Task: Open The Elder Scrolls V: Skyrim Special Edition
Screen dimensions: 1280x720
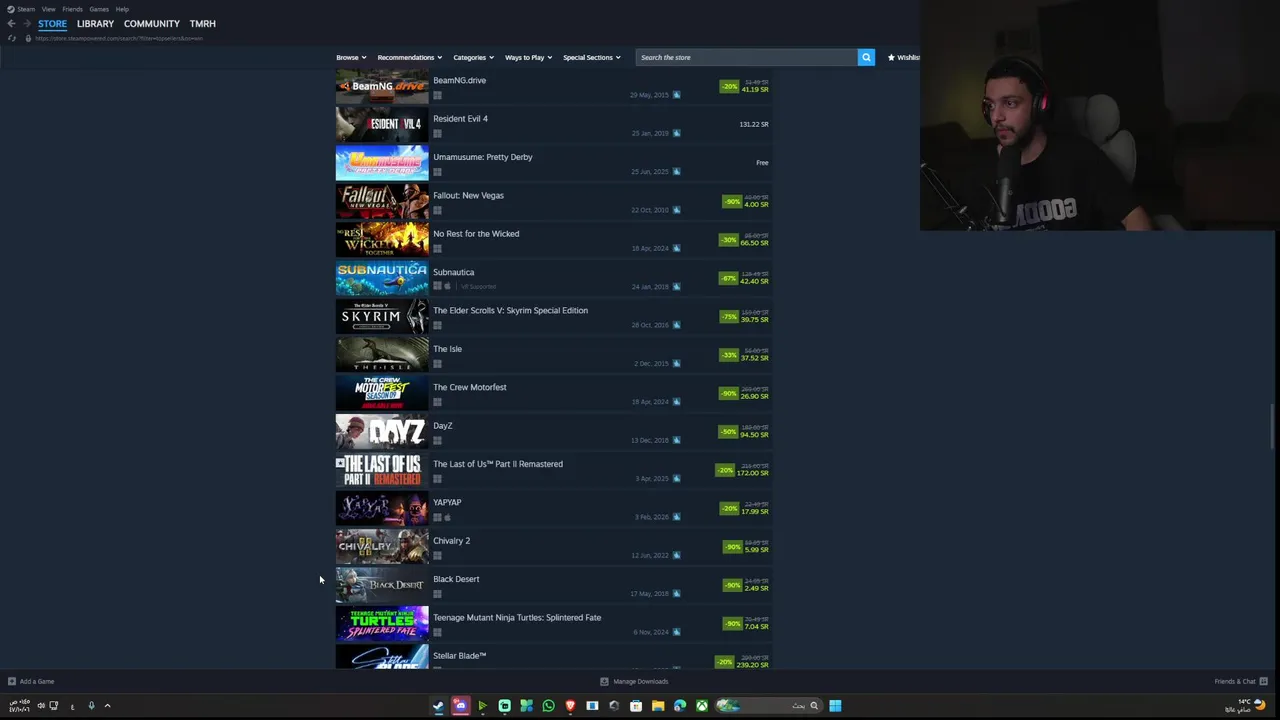Action: click(510, 310)
